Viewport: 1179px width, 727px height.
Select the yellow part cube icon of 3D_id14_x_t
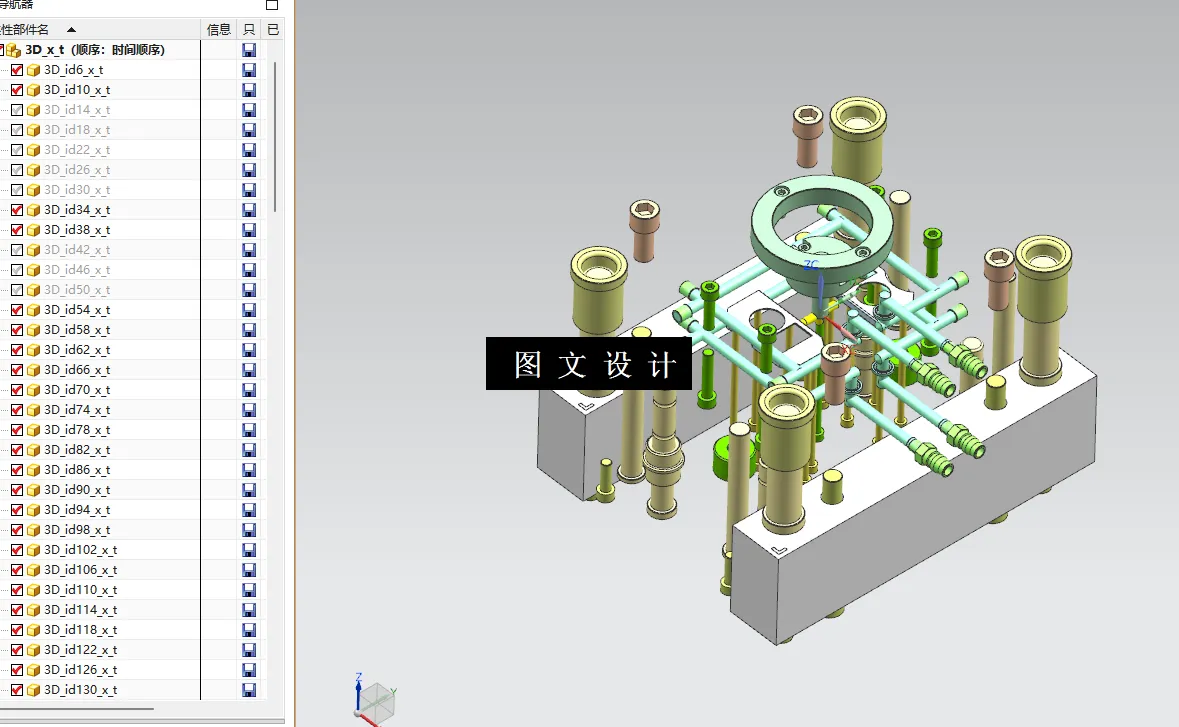point(31,109)
